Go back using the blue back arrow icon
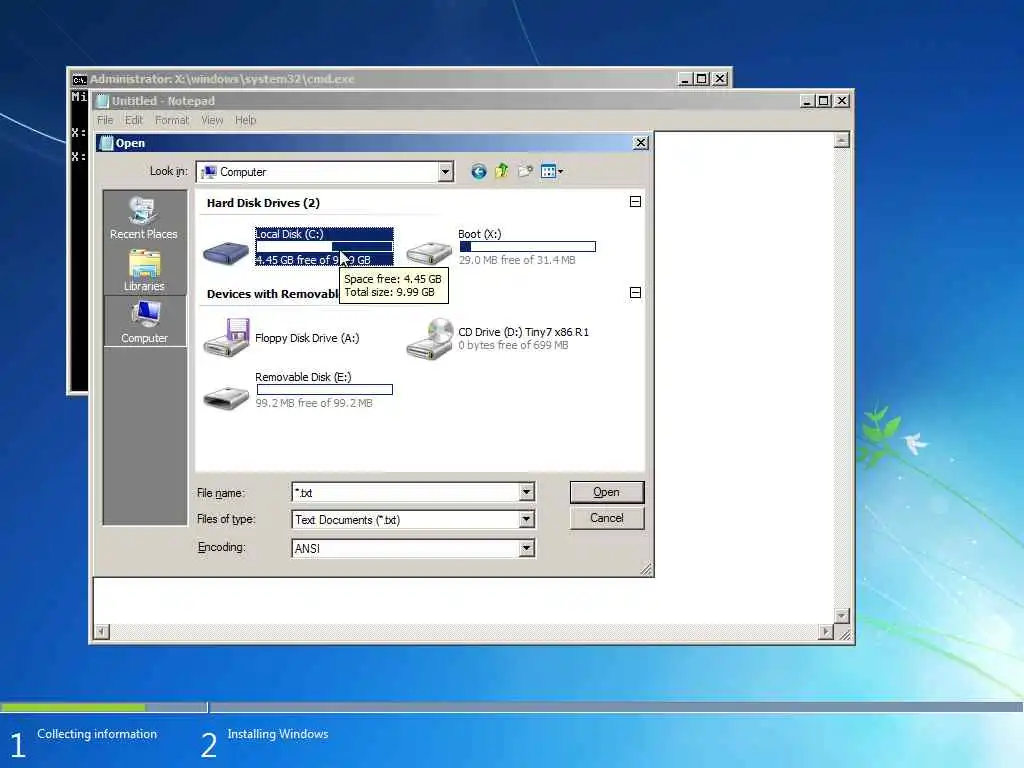This screenshot has width=1024, height=768. tap(479, 172)
